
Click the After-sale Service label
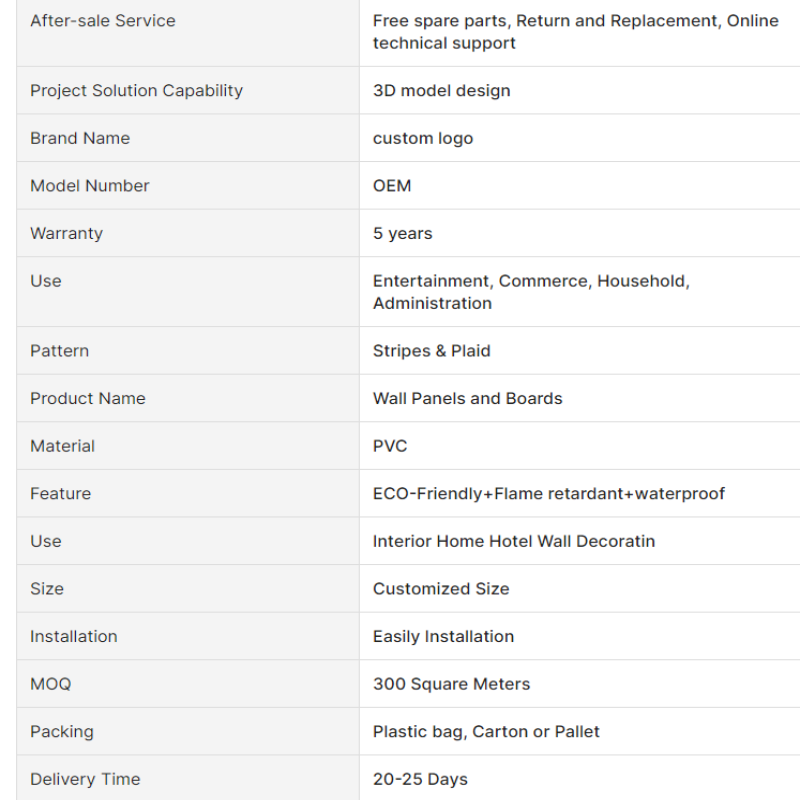[103, 21]
